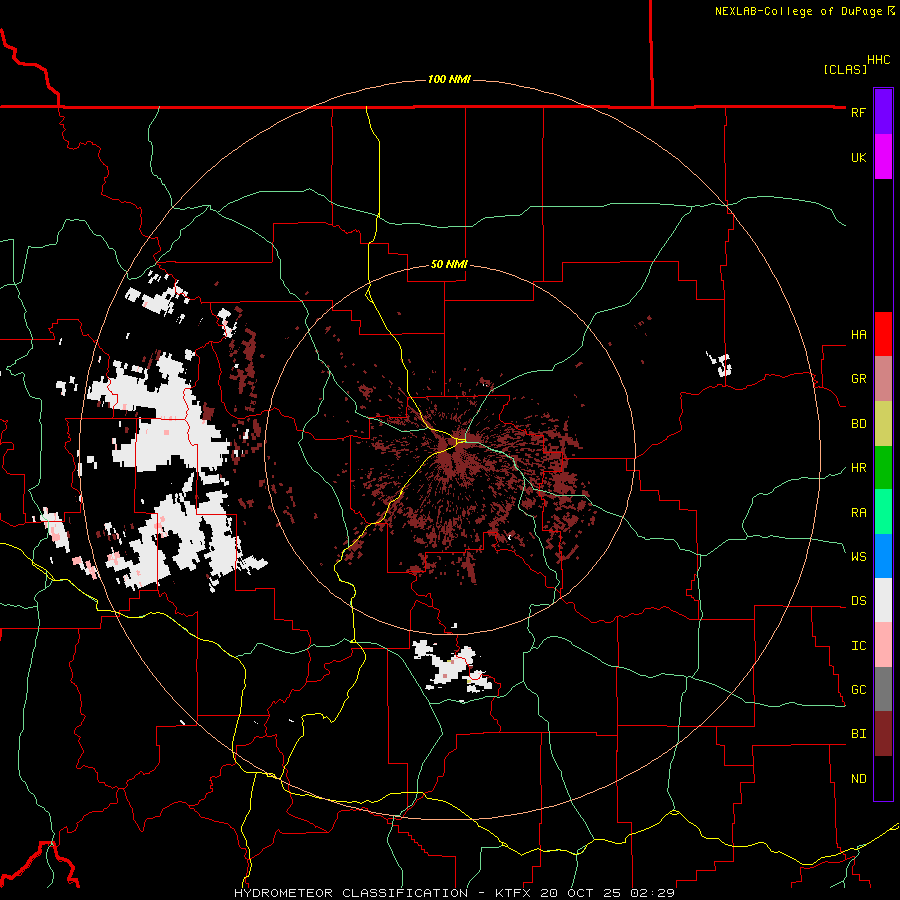Click the RA light green legend swatch
Viewport: 900px width, 900px height.
883,512
